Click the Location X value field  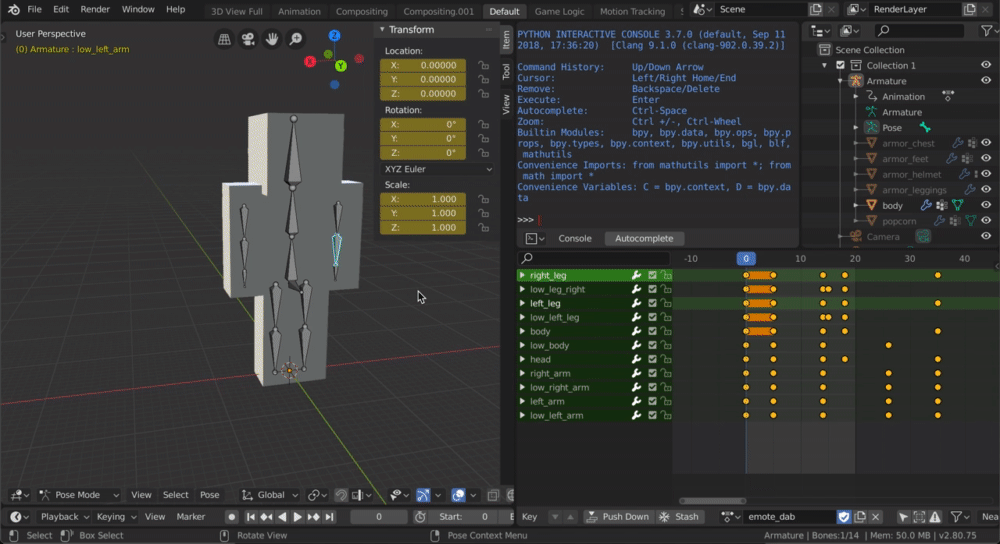pyautogui.click(x=422, y=66)
